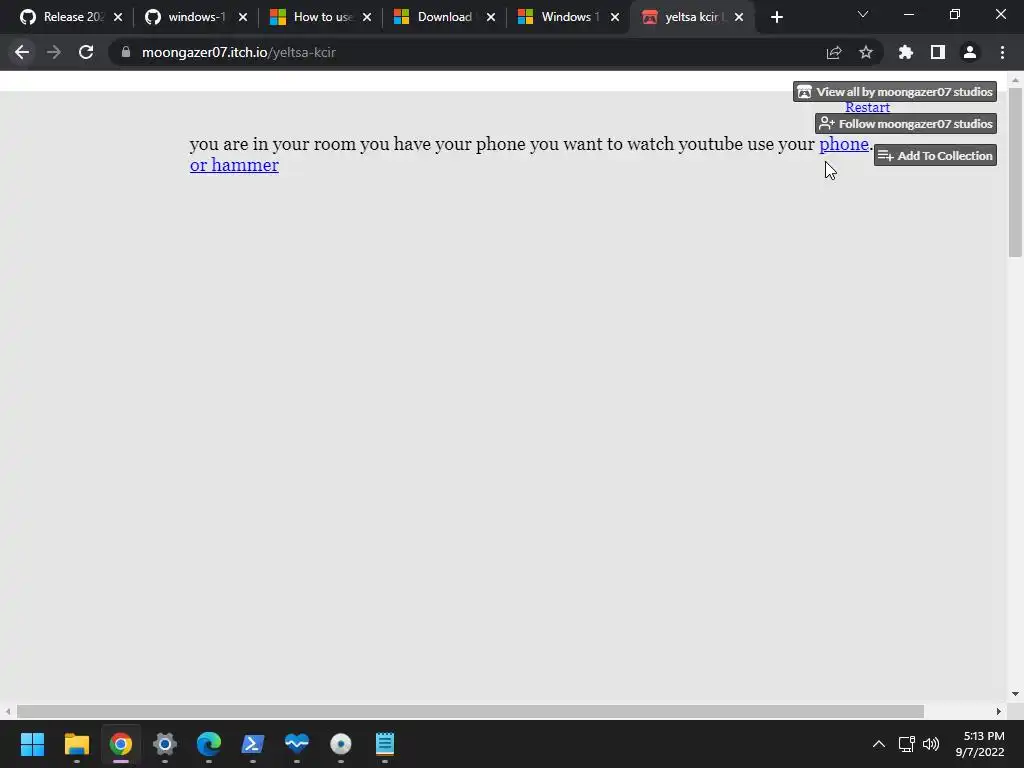View site info via the lock icon
Viewport: 1024px width, 768px height.
(x=126, y=52)
